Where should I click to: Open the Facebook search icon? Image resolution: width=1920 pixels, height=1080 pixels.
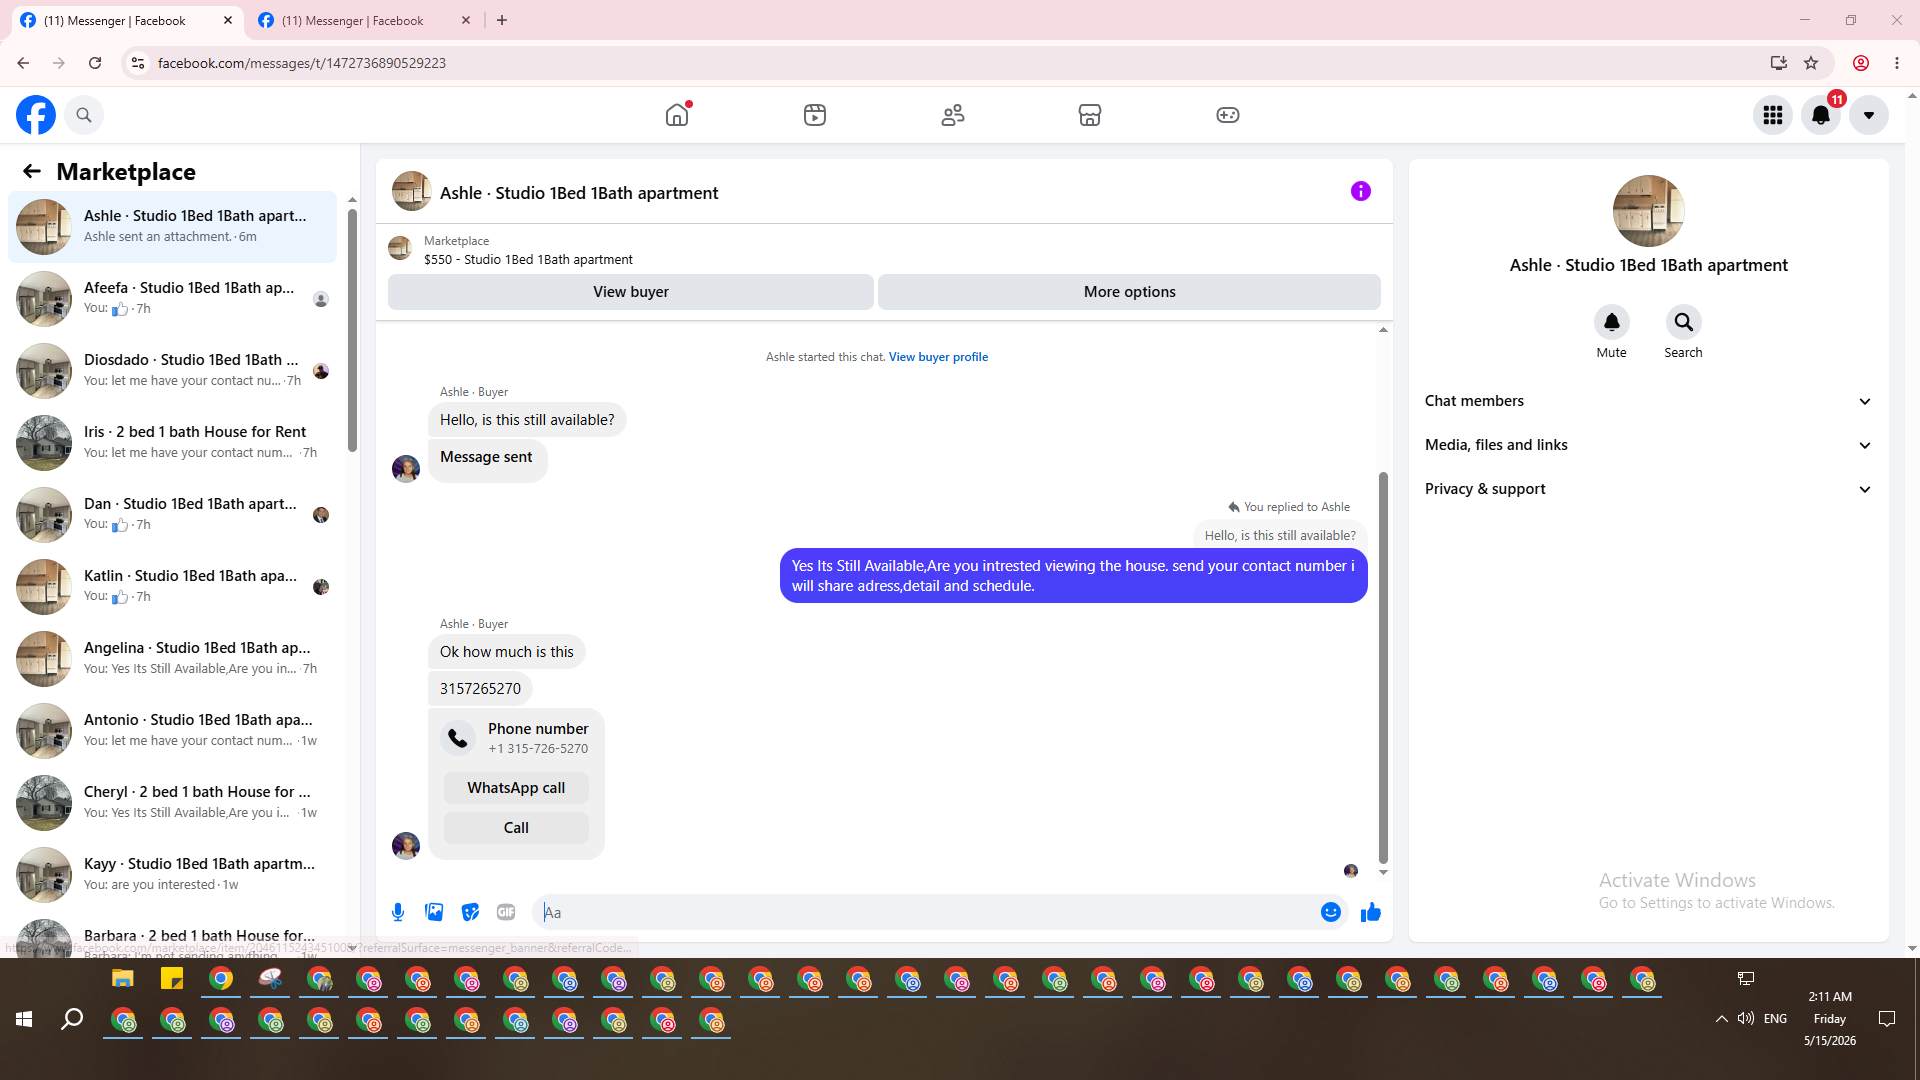coord(84,115)
